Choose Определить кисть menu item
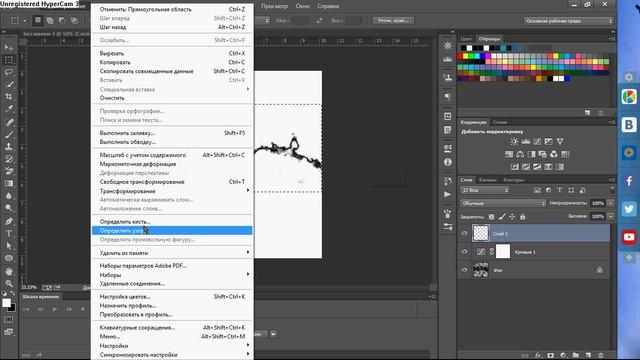The image size is (640, 360). (172, 221)
